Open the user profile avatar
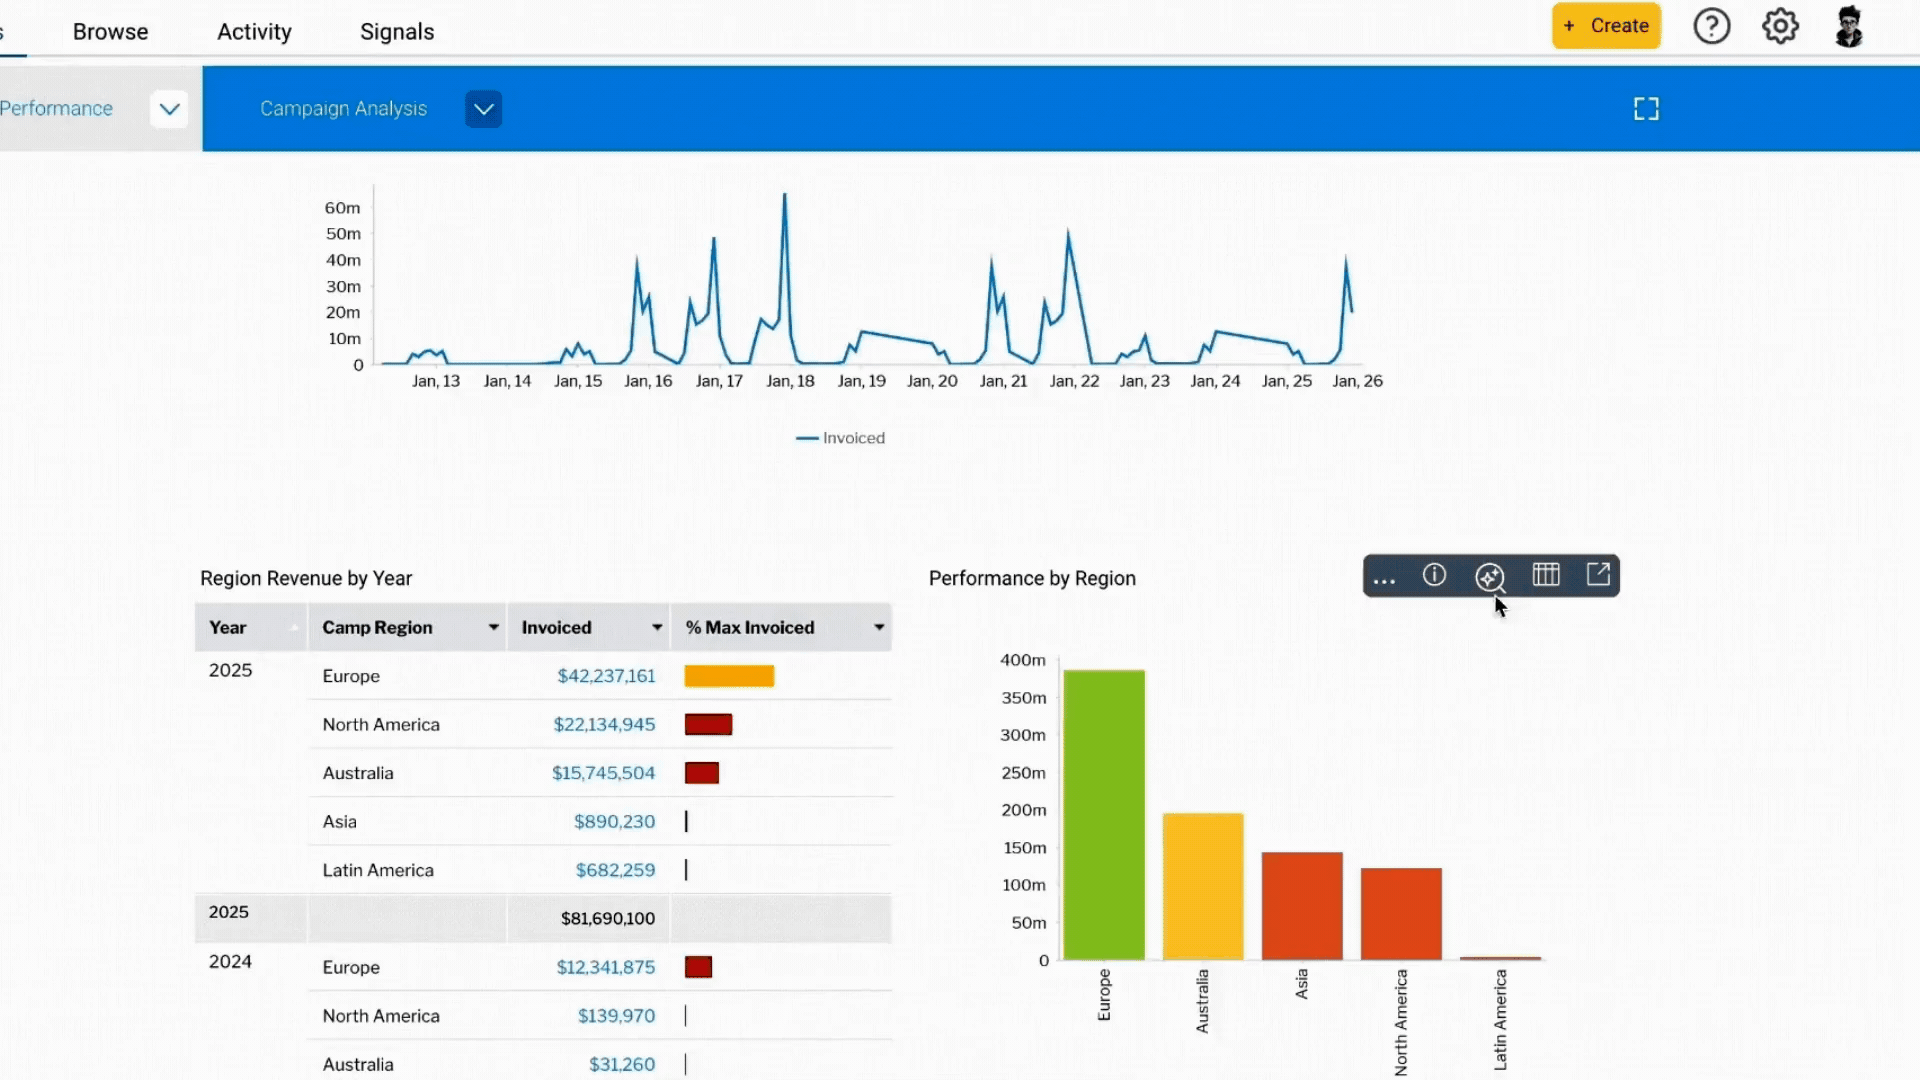The height and width of the screenshot is (1080, 1920). pos(1849,27)
